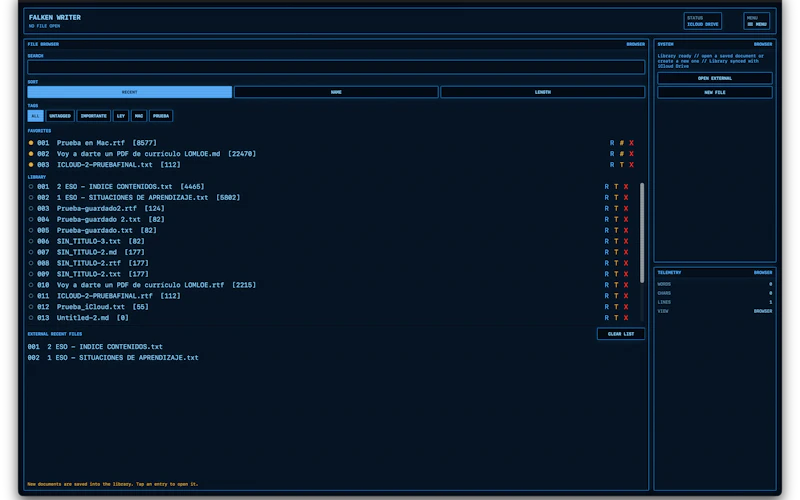Open the MENU dropdown in header
This screenshot has height=500, width=800.
757,21
